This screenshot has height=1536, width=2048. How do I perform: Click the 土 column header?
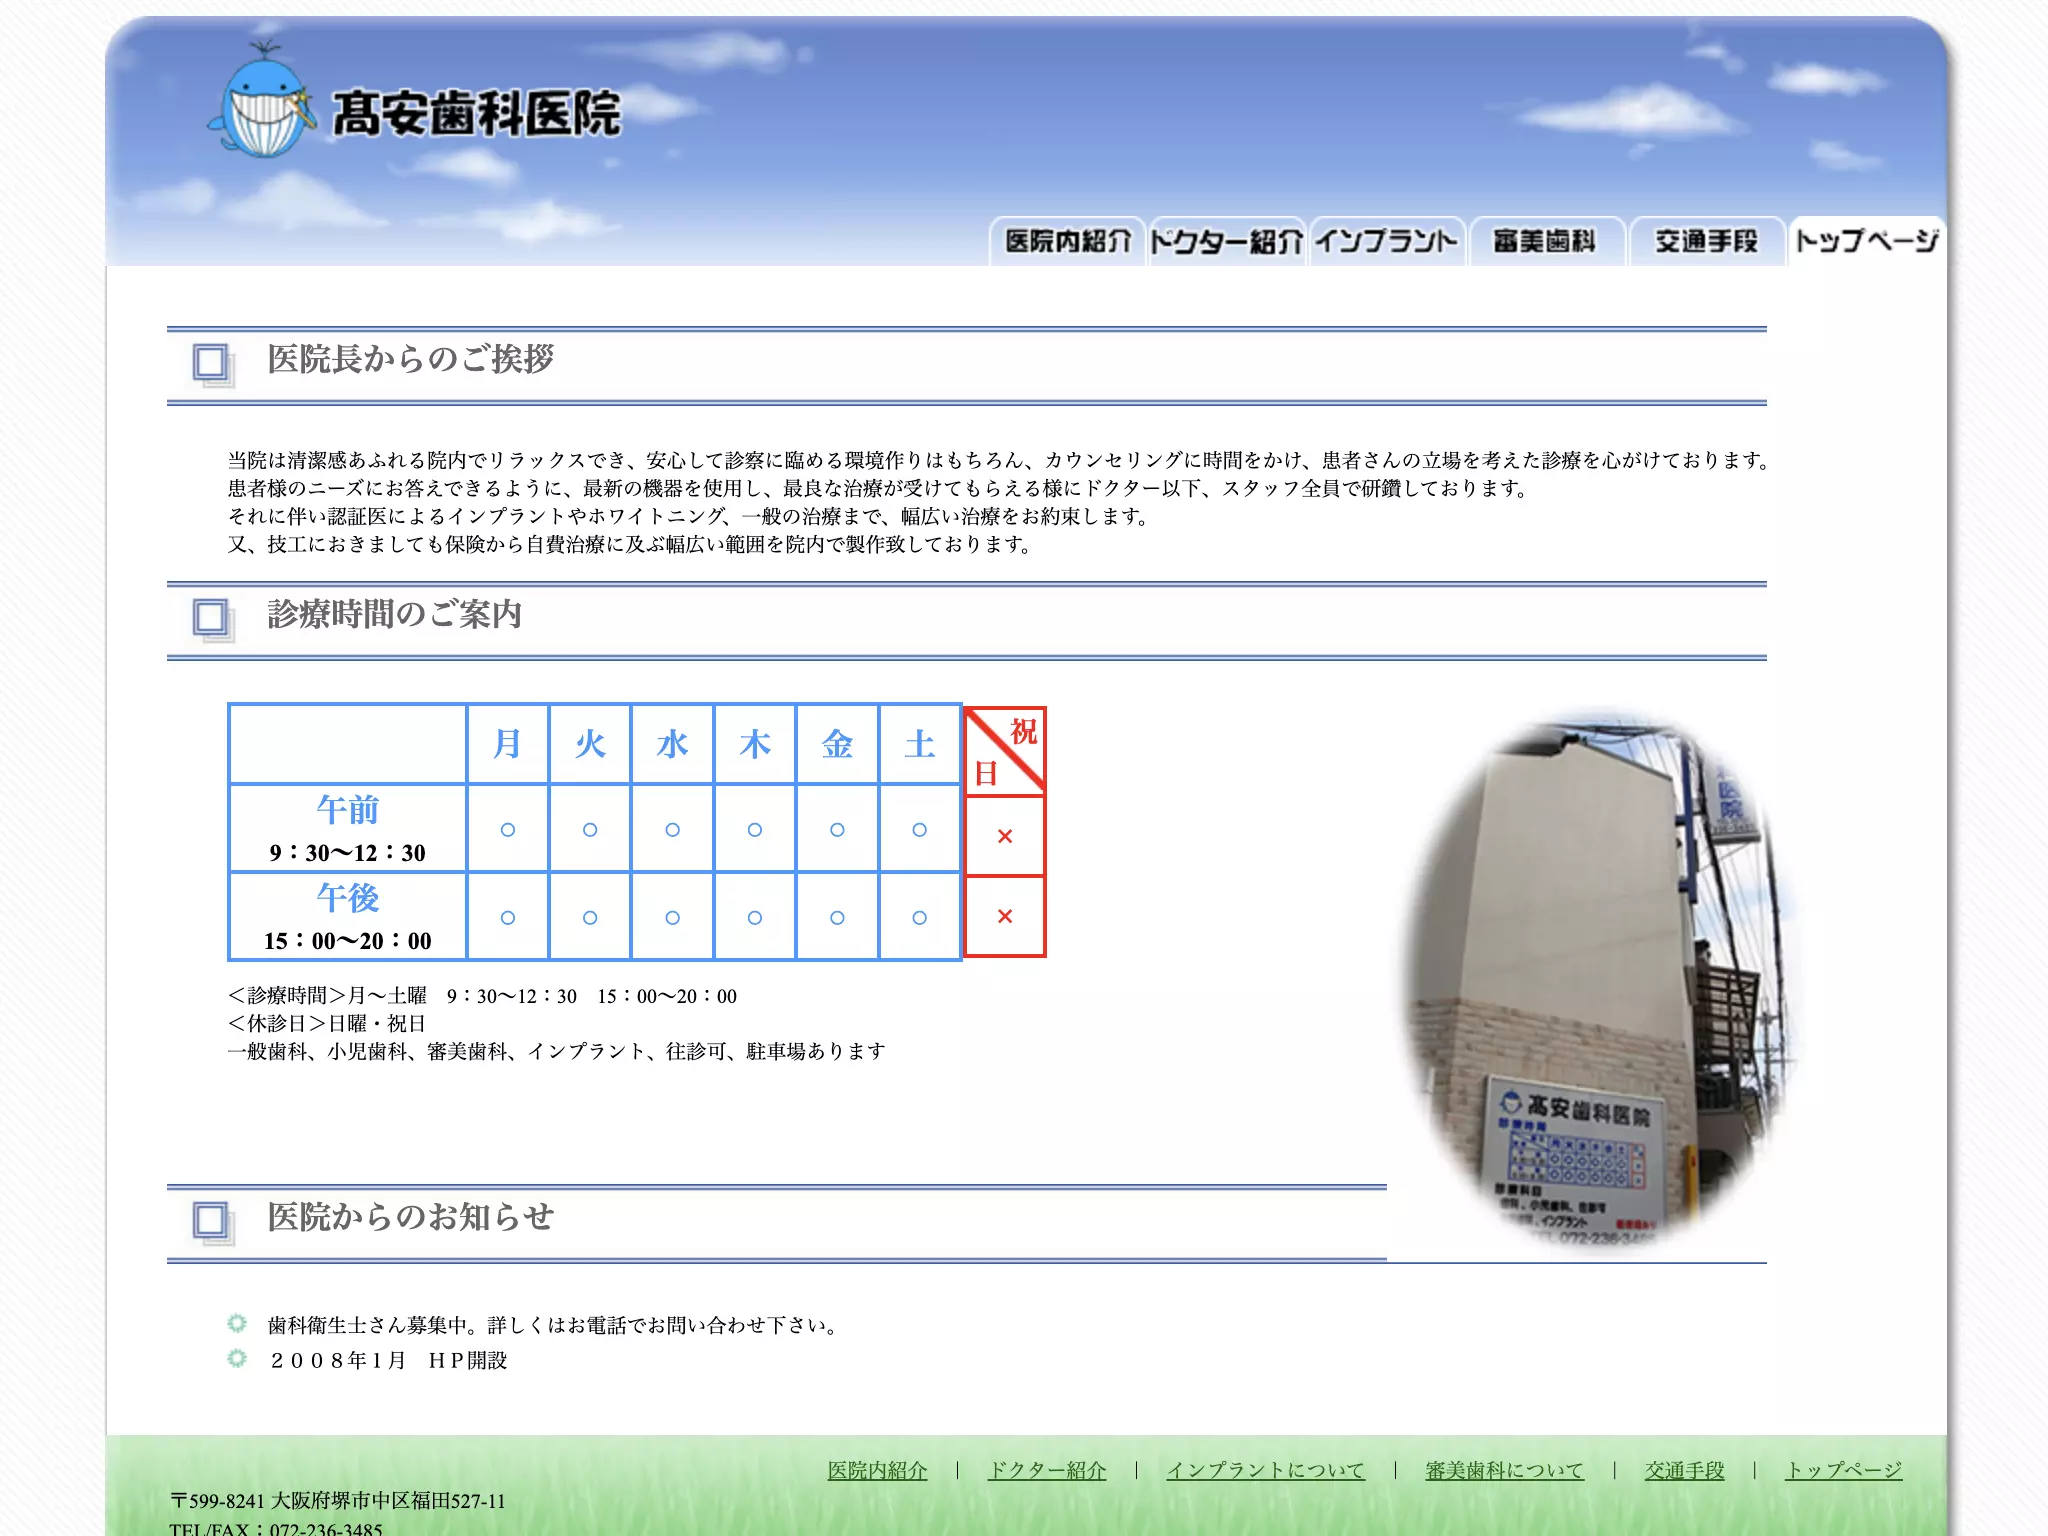(x=920, y=744)
